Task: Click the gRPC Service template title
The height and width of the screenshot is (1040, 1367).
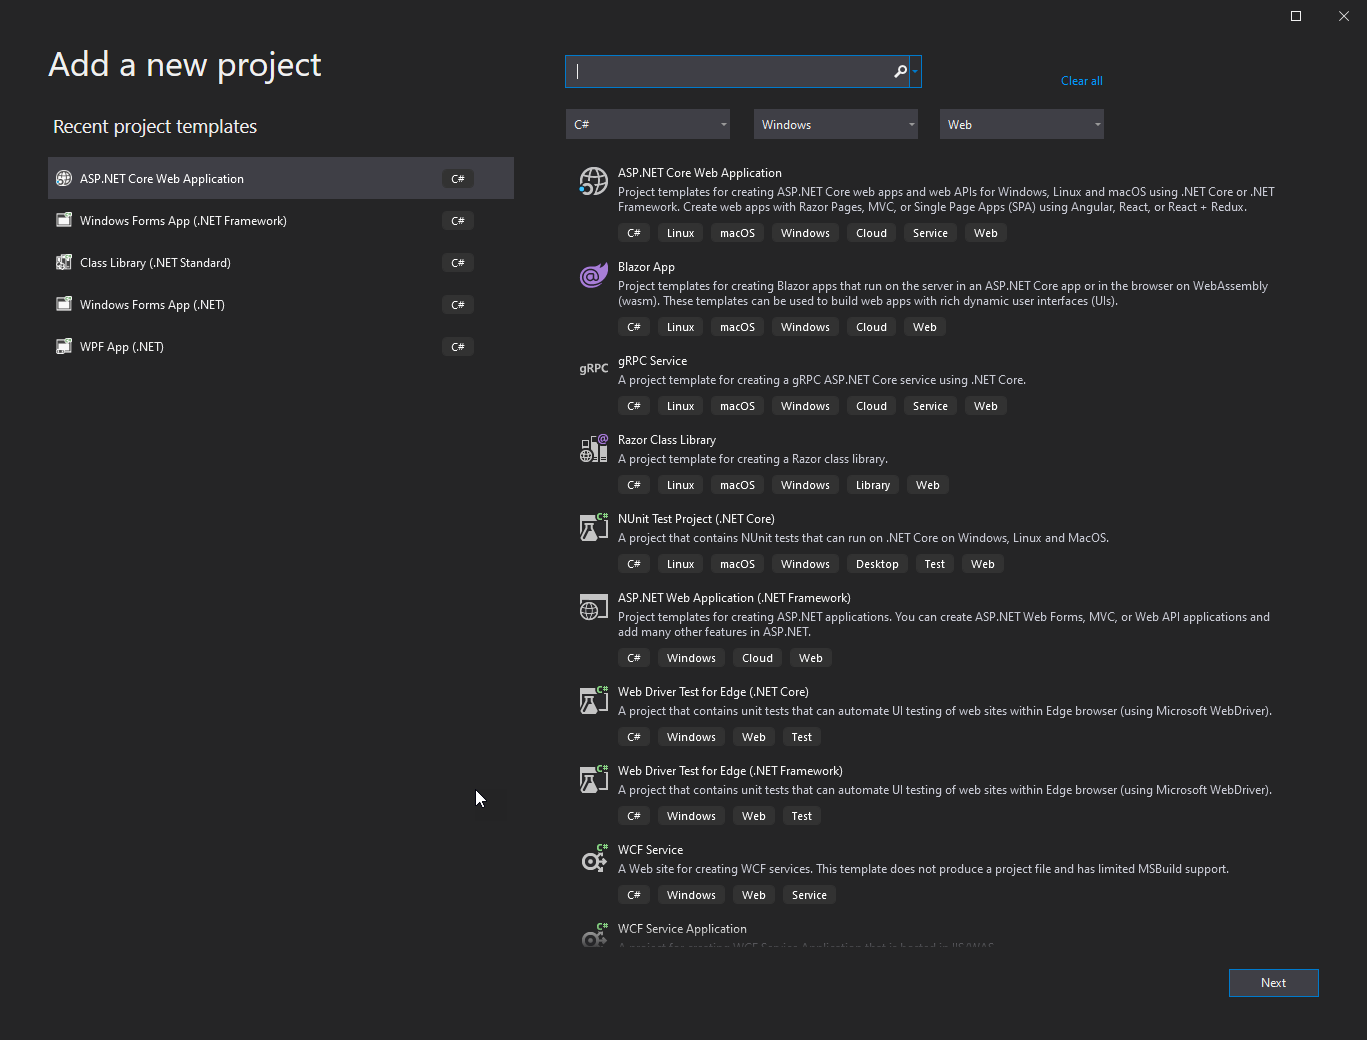Action: pos(652,361)
